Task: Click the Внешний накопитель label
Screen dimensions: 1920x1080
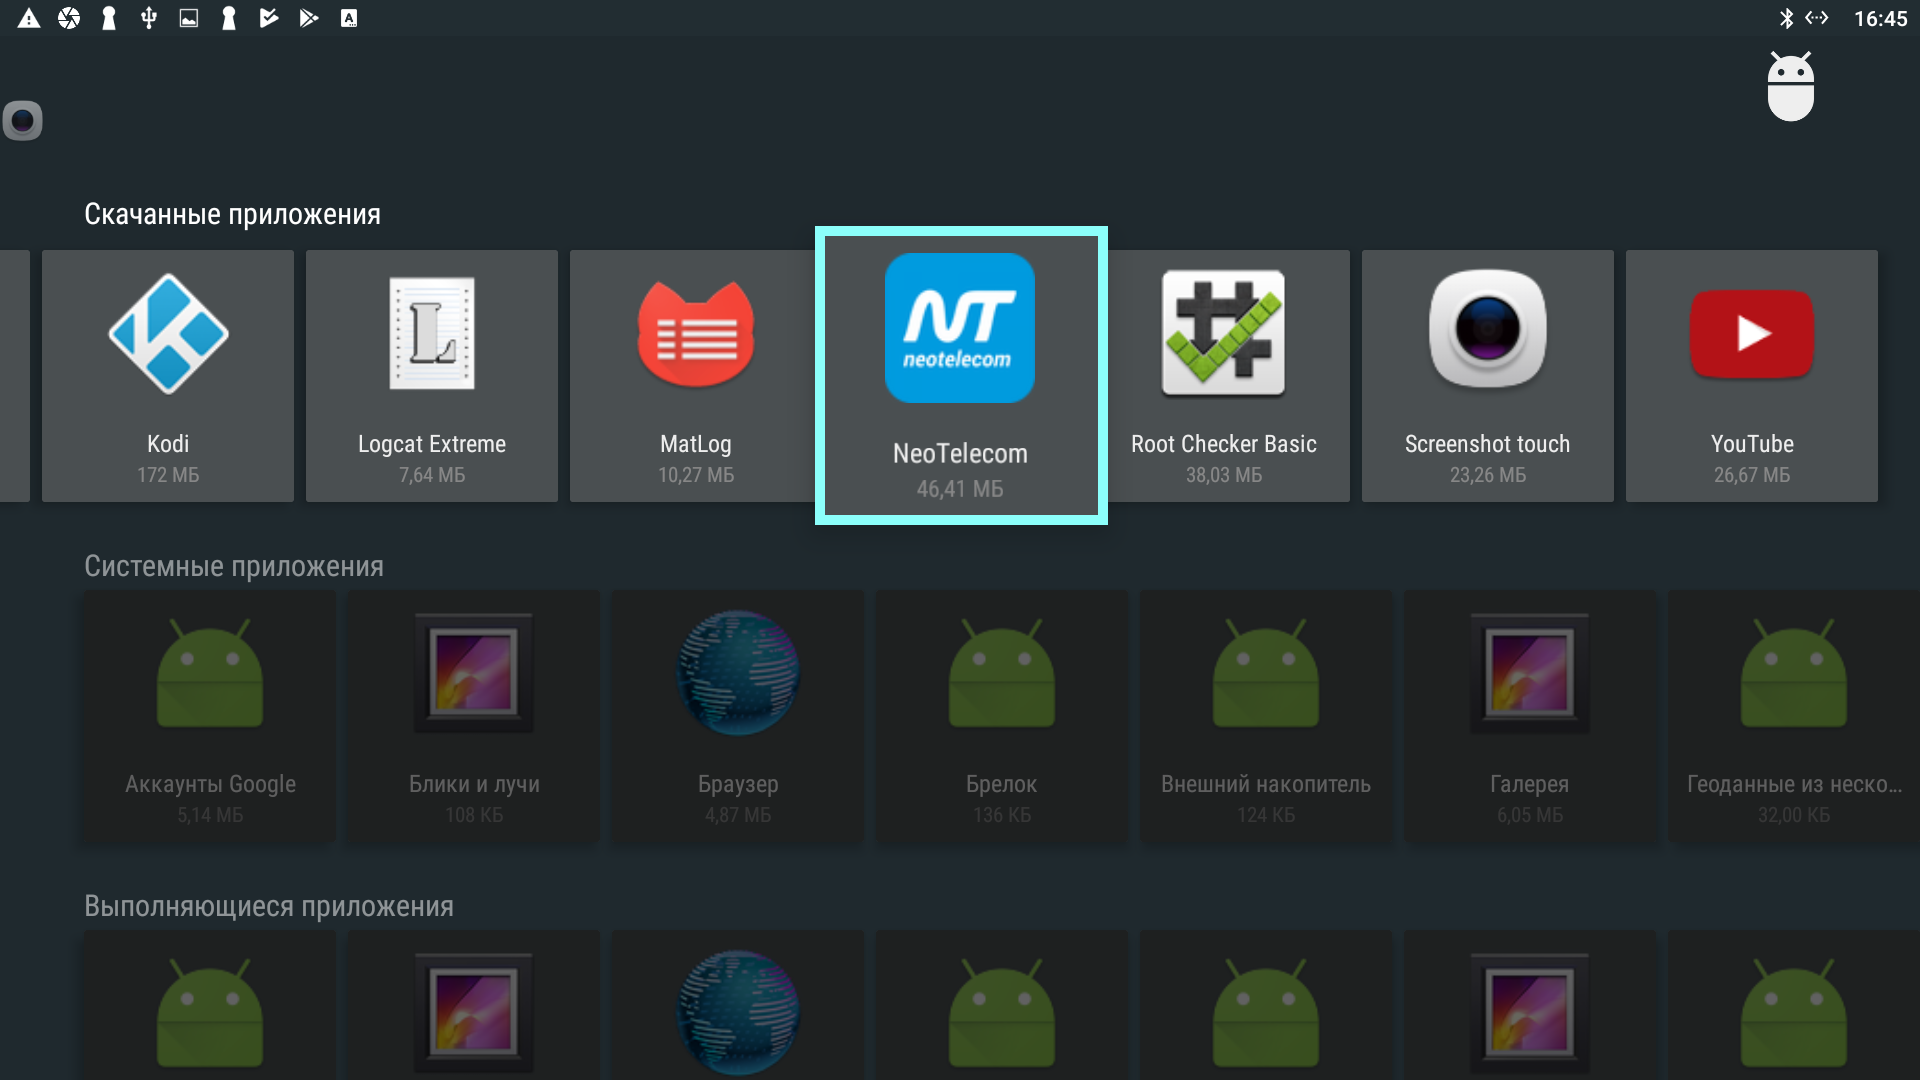Action: pyautogui.click(x=1266, y=784)
